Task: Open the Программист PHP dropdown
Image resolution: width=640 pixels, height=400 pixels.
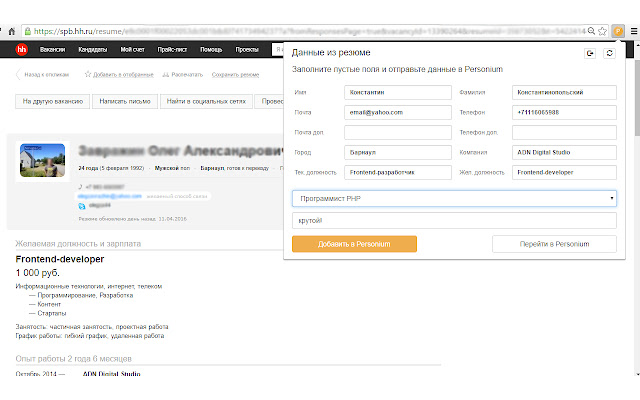Action: point(454,198)
